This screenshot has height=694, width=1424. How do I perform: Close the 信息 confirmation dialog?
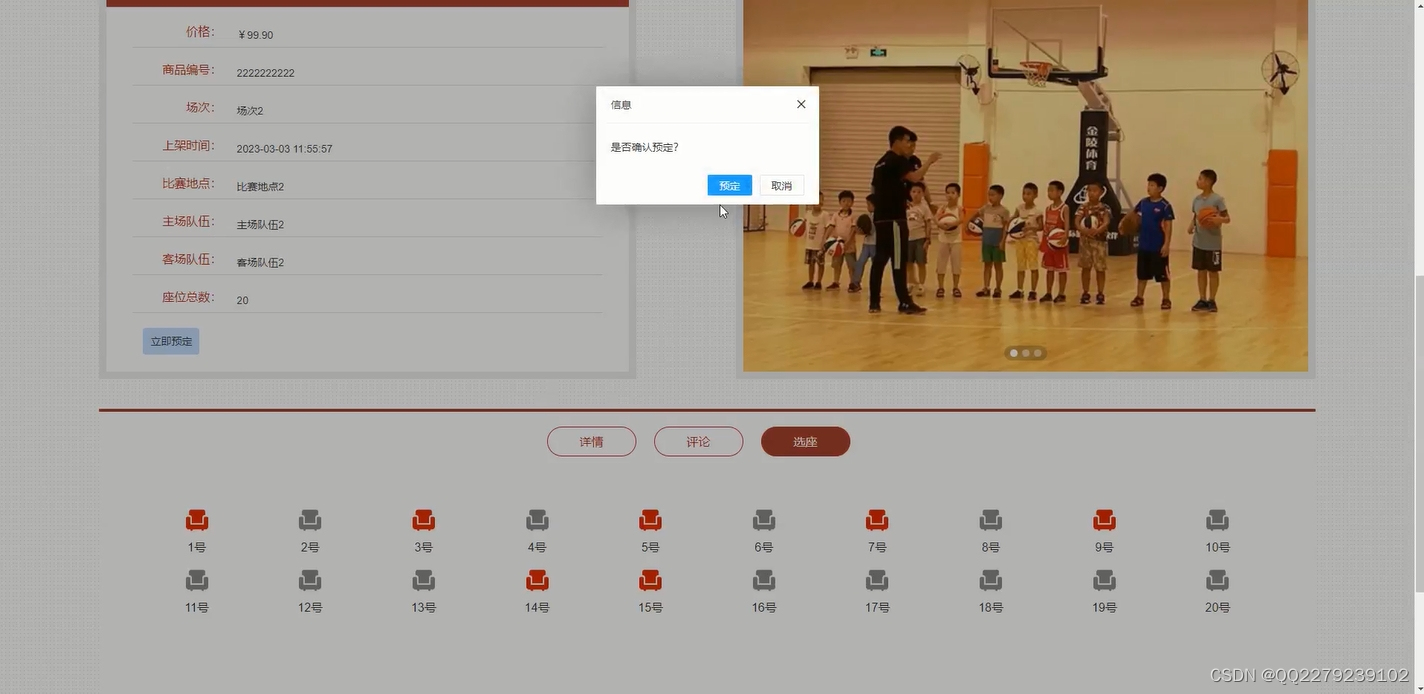click(800, 104)
